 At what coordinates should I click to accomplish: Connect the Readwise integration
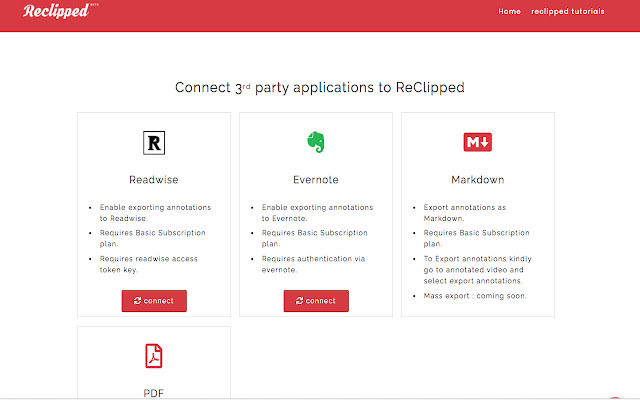pyautogui.click(x=154, y=301)
